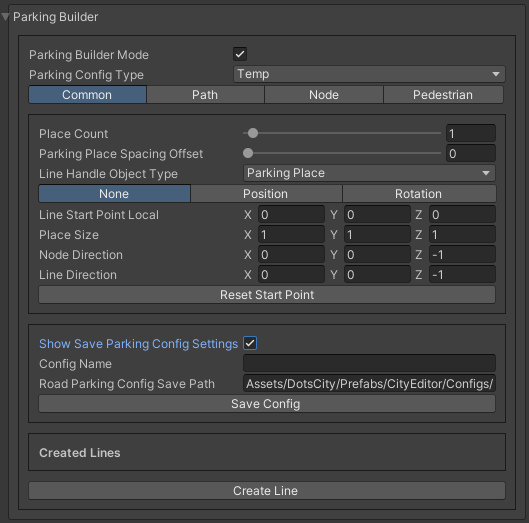This screenshot has width=529, height=523.
Task: Click the Parking Place Spacing Offset label
Action: 121,154
